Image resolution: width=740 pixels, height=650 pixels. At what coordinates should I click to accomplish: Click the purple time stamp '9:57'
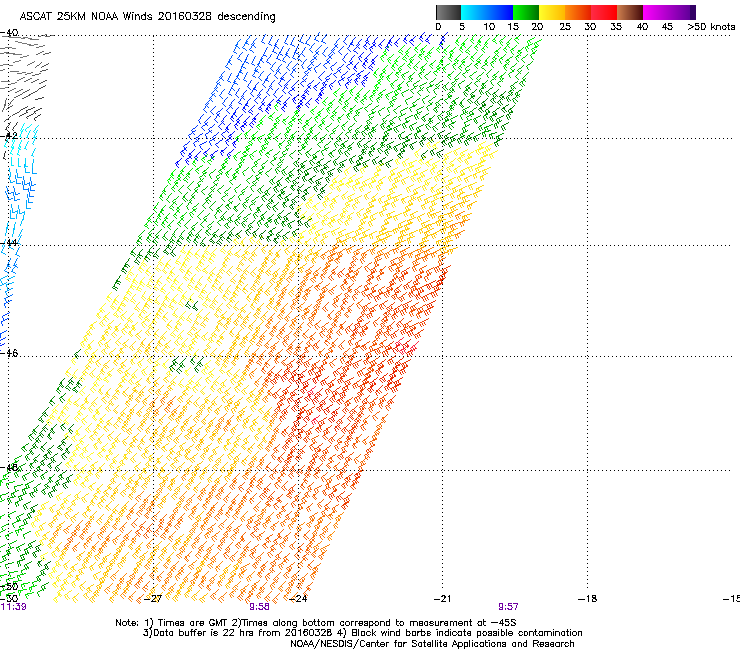[508, 607]
